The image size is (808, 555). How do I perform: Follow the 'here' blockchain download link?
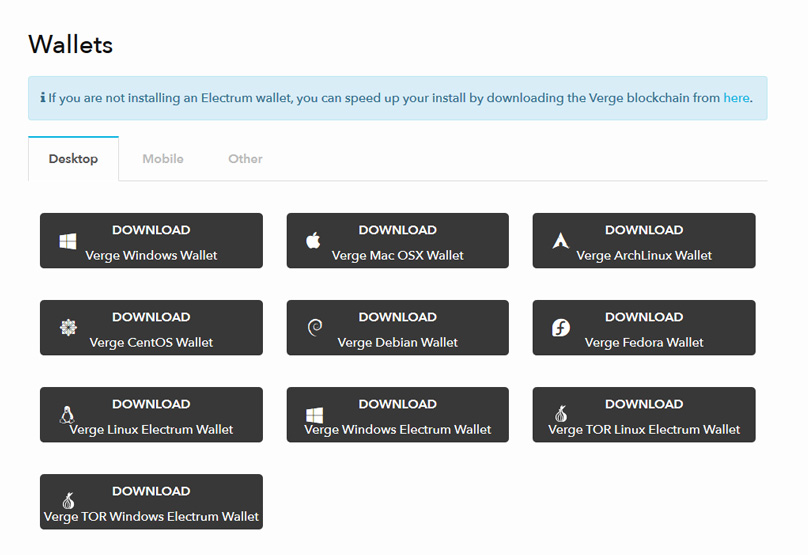[x=736, y=98]
